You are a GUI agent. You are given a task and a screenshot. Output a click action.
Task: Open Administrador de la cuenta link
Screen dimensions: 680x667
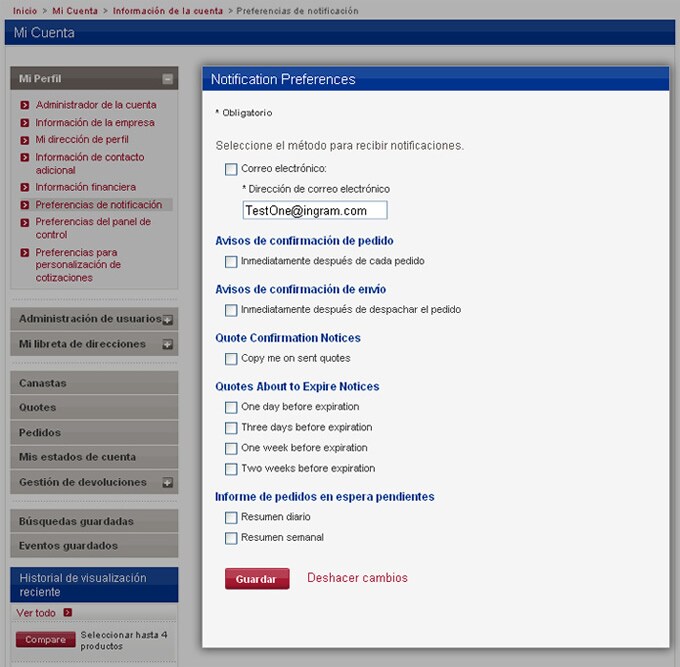point(96,105)
